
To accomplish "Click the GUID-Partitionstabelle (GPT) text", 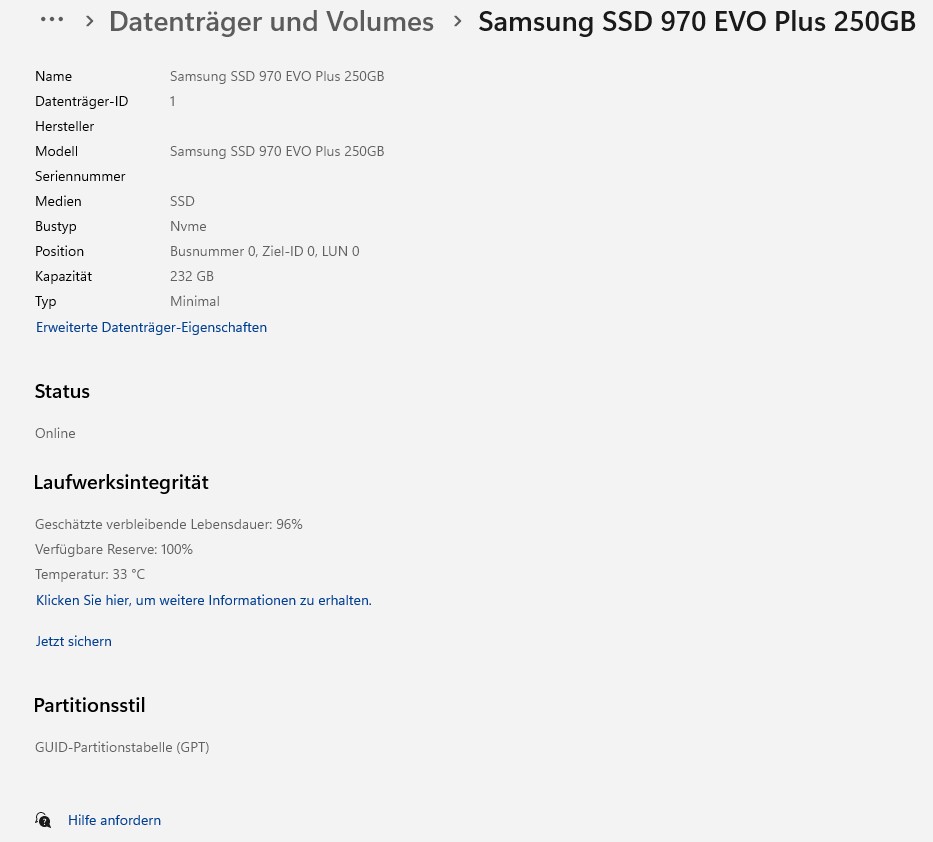I will tap(122, 747).
